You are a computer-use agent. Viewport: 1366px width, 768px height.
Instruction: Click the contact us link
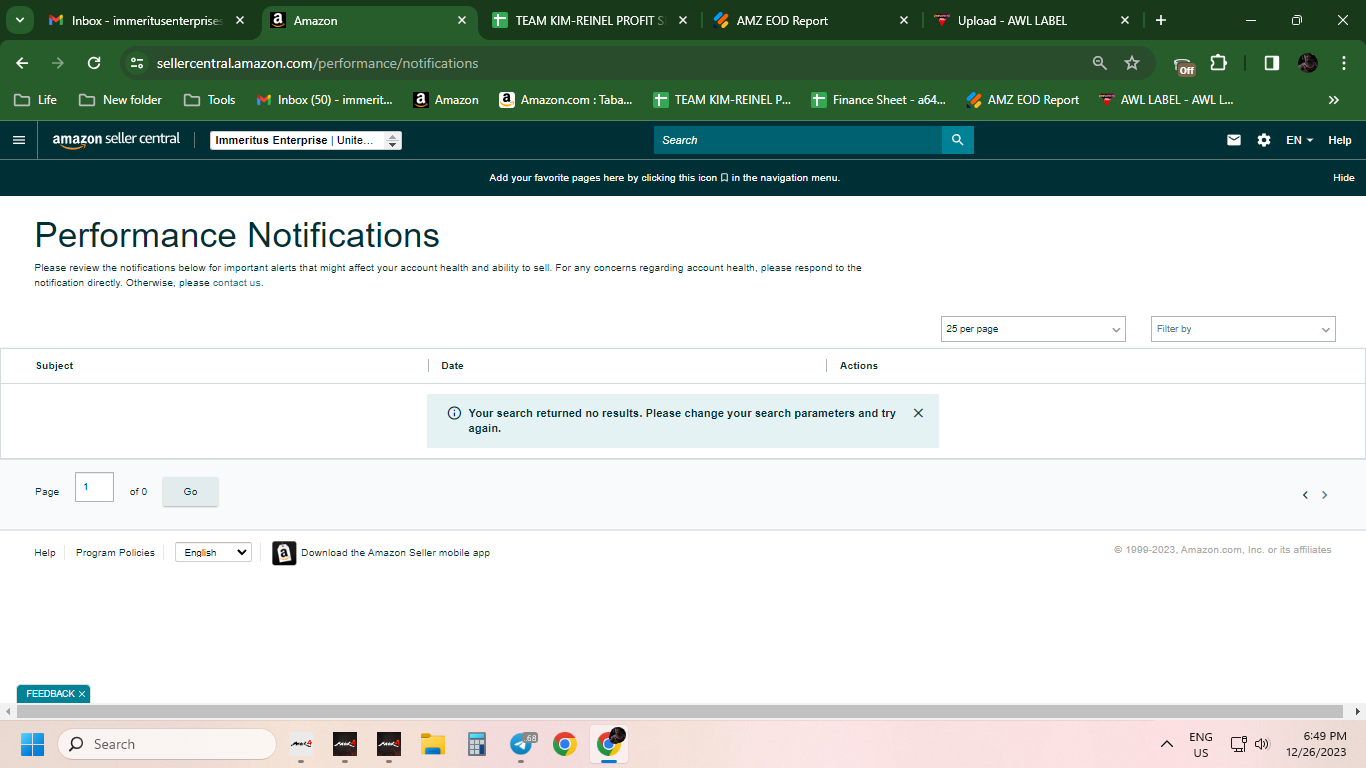click(237, 283)
